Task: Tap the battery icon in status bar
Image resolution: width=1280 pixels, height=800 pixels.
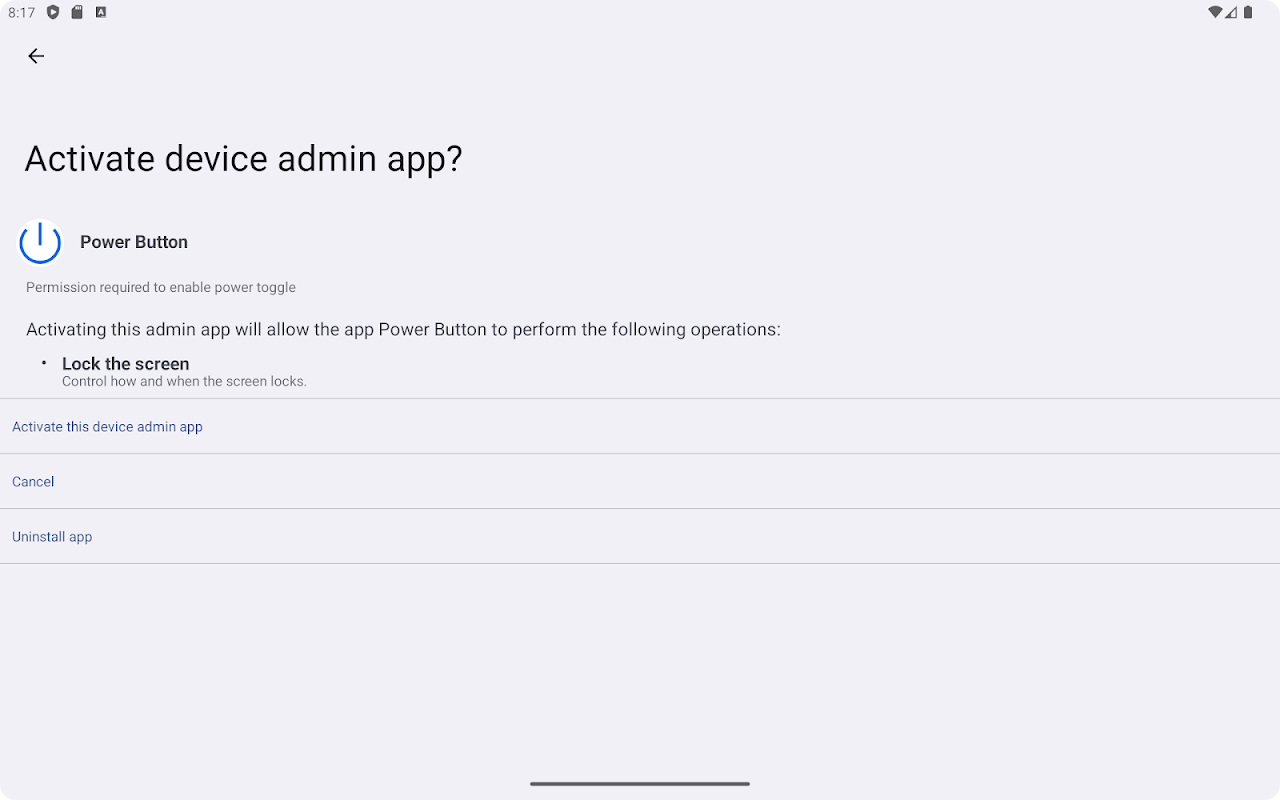Action: [1248, 13]
